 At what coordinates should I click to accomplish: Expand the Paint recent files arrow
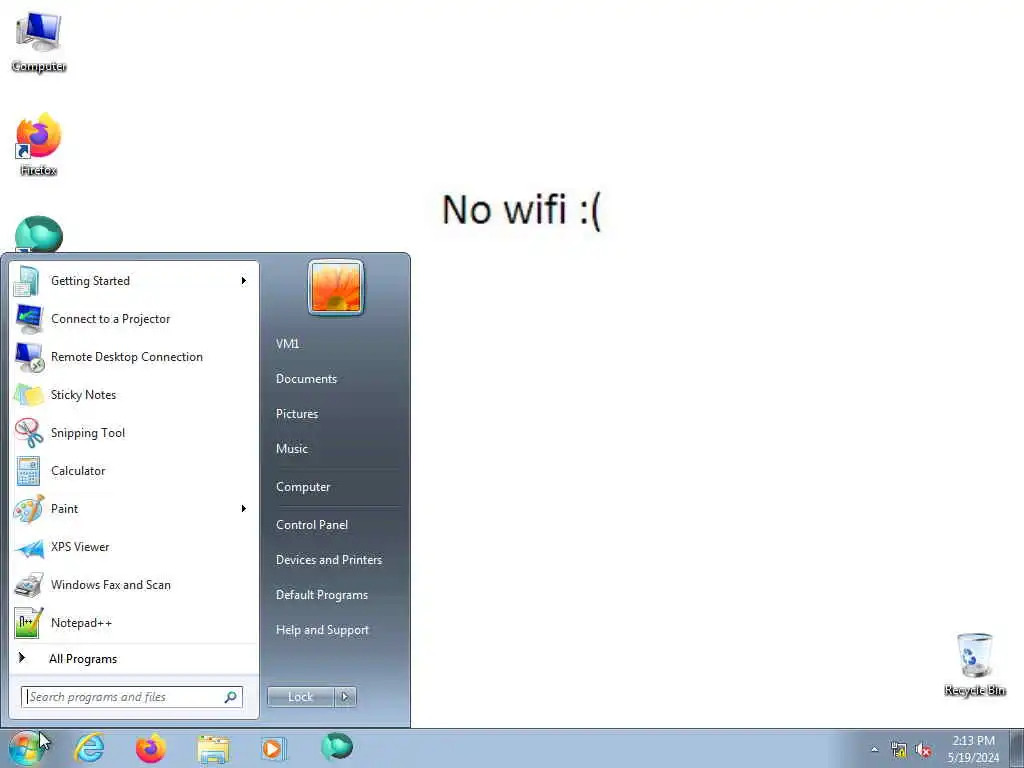(244, 509)
